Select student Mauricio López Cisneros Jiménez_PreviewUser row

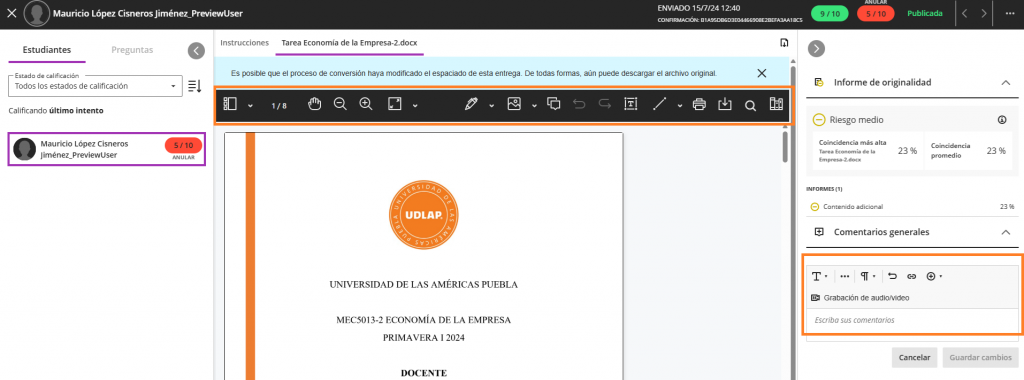(x=106, y=149)
